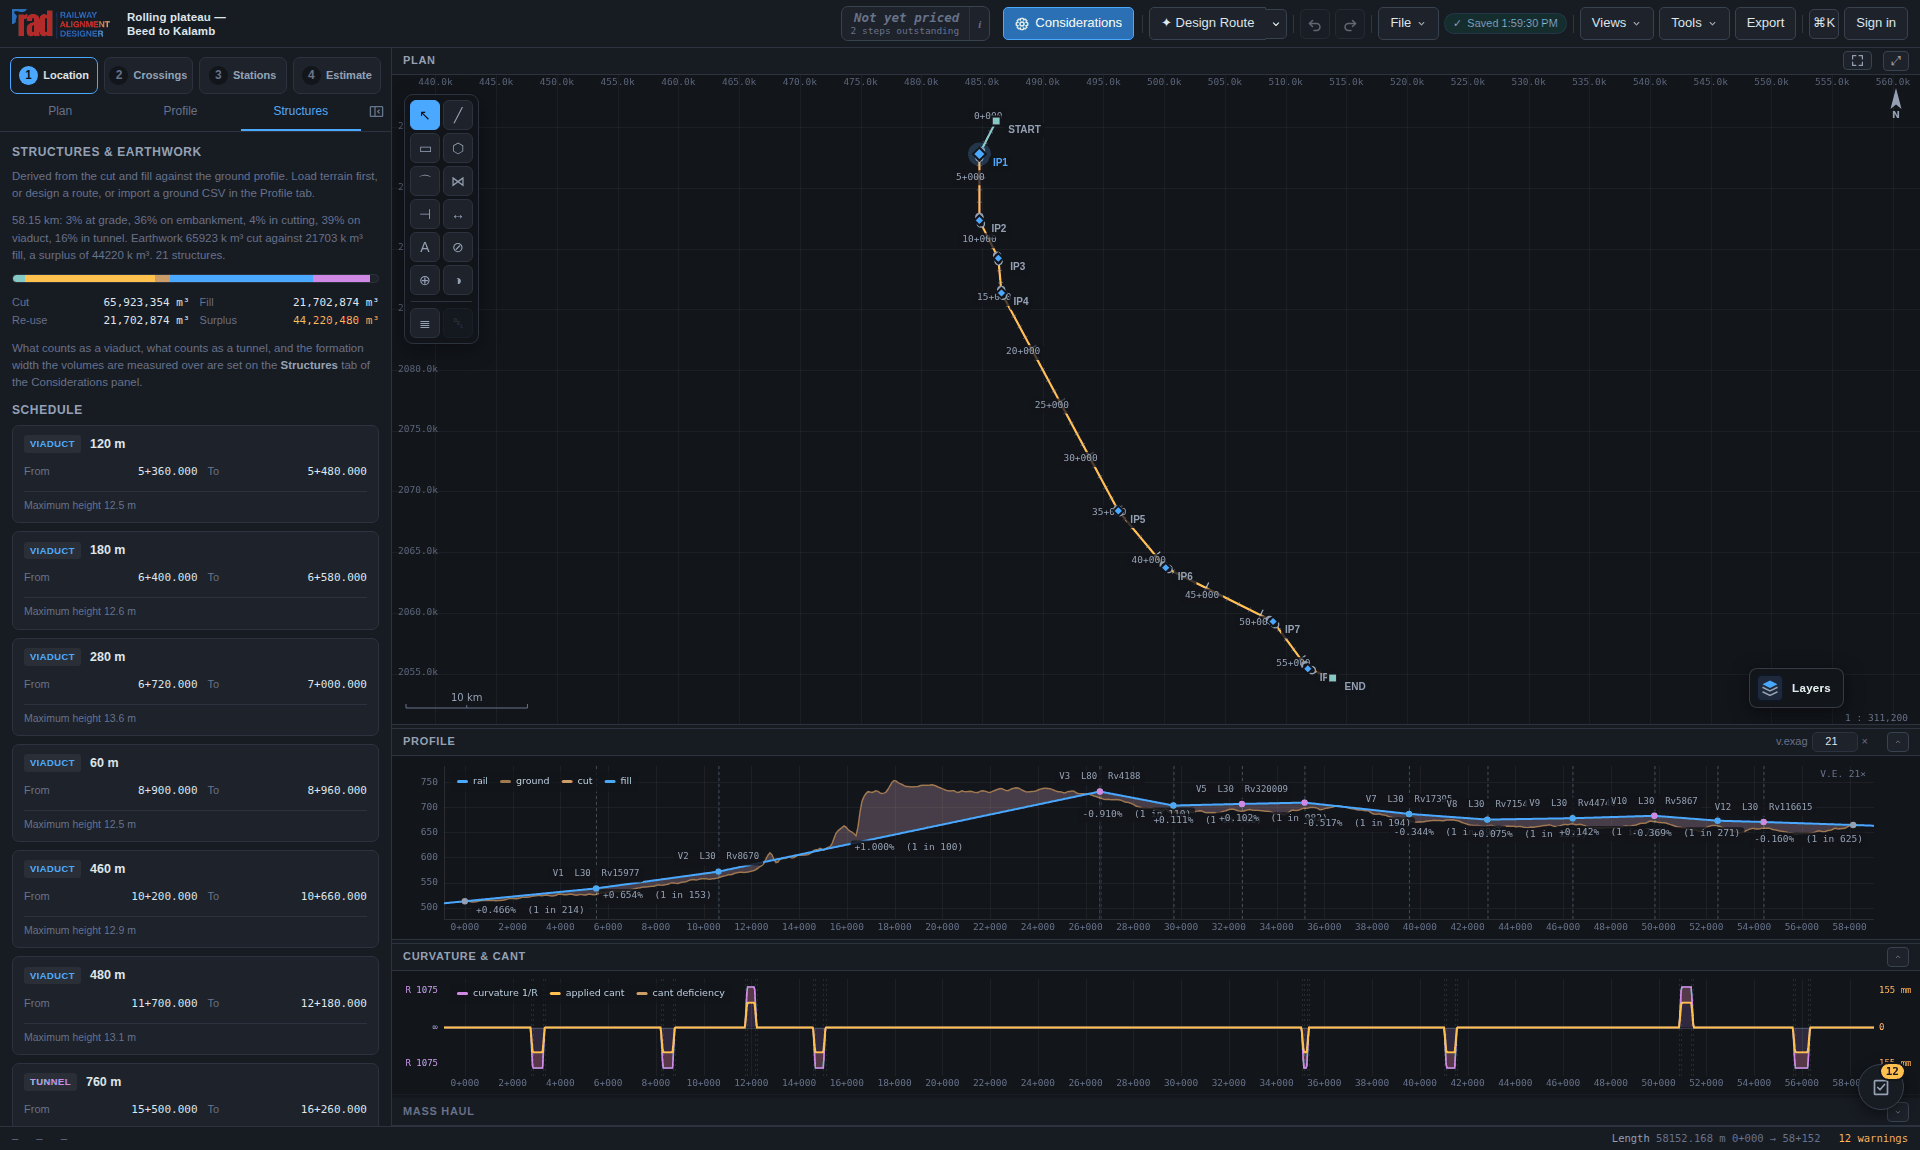
Task: Click the Design Route button
Action: (1207, 23)
